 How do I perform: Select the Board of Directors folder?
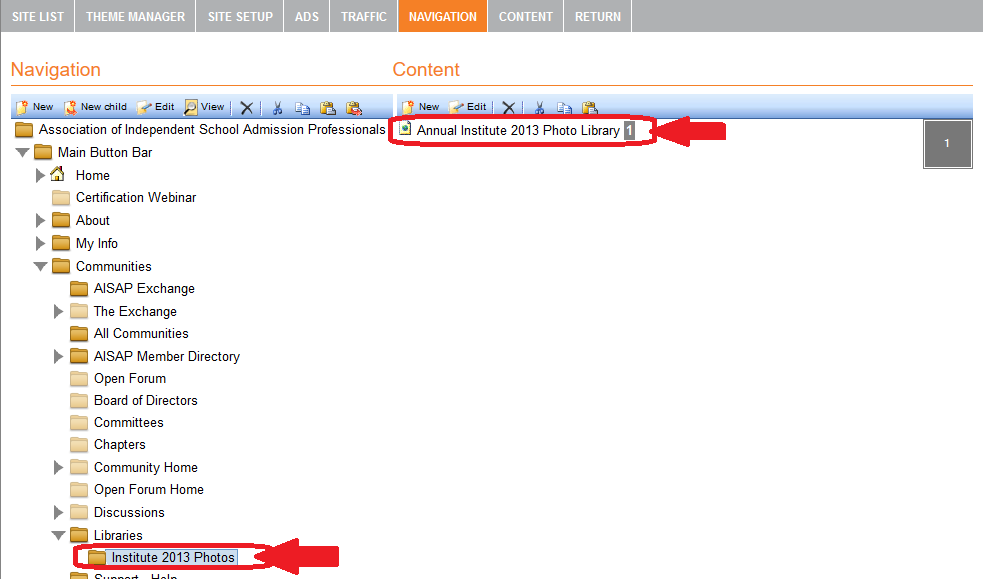(145, 400)
